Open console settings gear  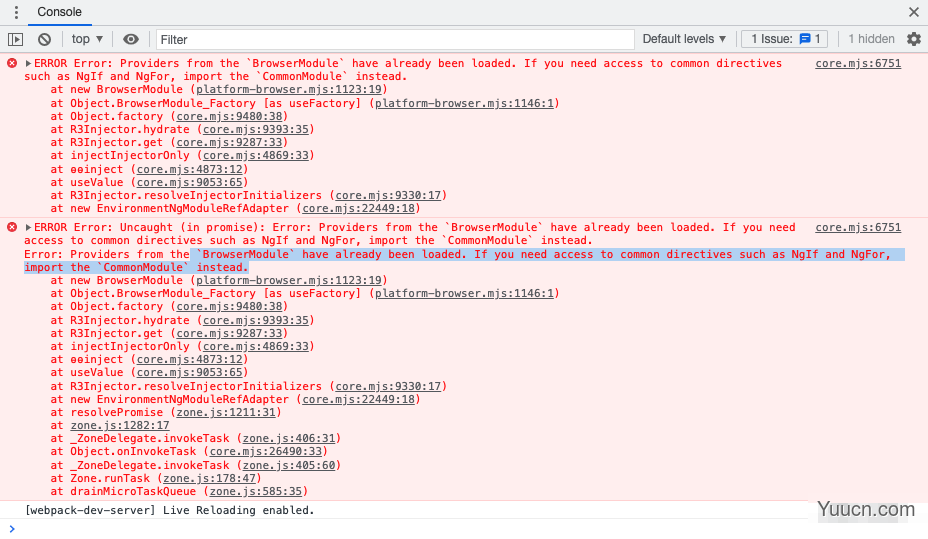coord(914,39)
